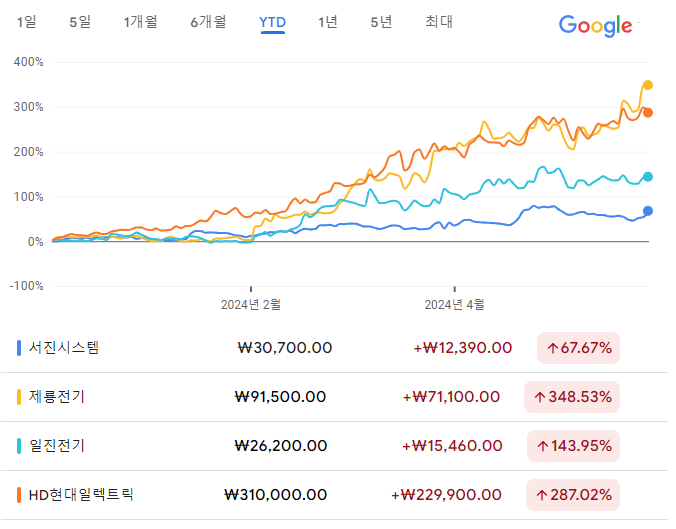Click the gain value +₩229,900.00
This screenshot has height=529, width=676.
[446, 495]
